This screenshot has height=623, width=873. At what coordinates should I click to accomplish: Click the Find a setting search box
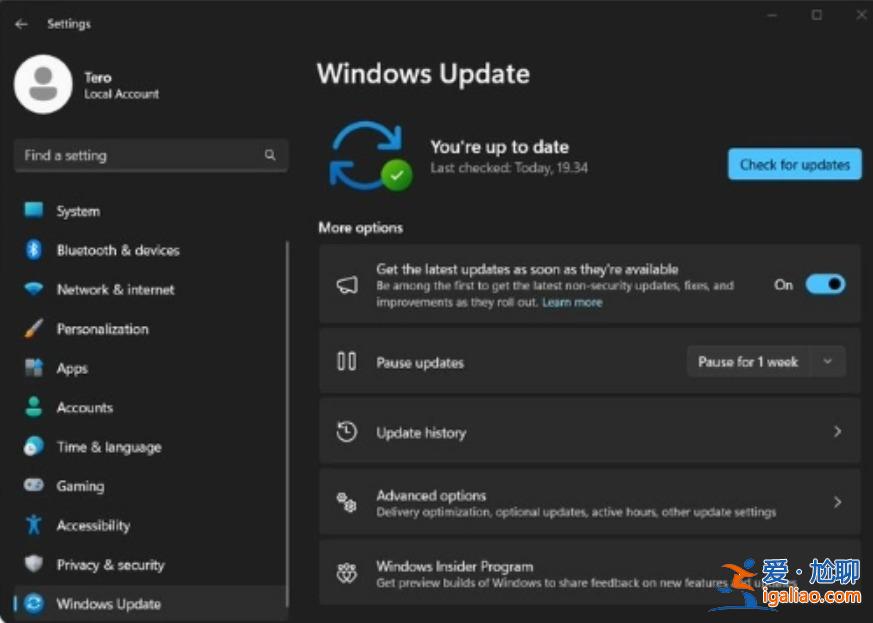pos(140,156)
